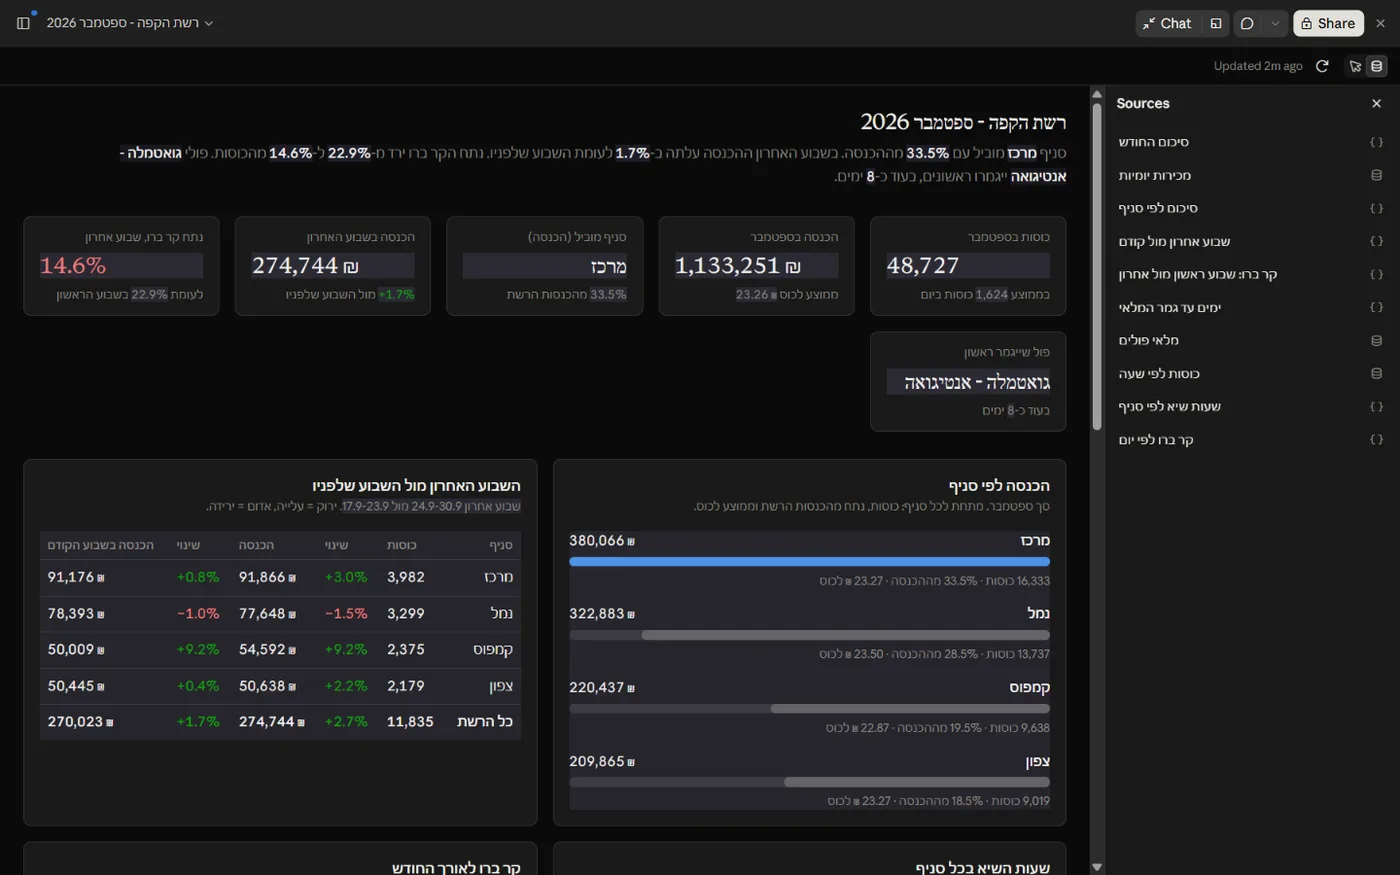Click the braces icon for שעות שיא לפי סניף
Image resolution: width=1400 pixels, height=875 pixels.
point(1376,406)
